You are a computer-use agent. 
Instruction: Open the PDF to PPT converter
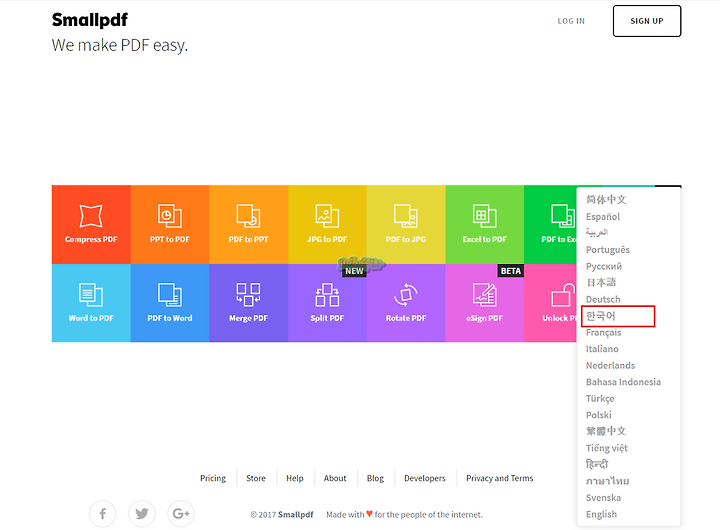248,224
